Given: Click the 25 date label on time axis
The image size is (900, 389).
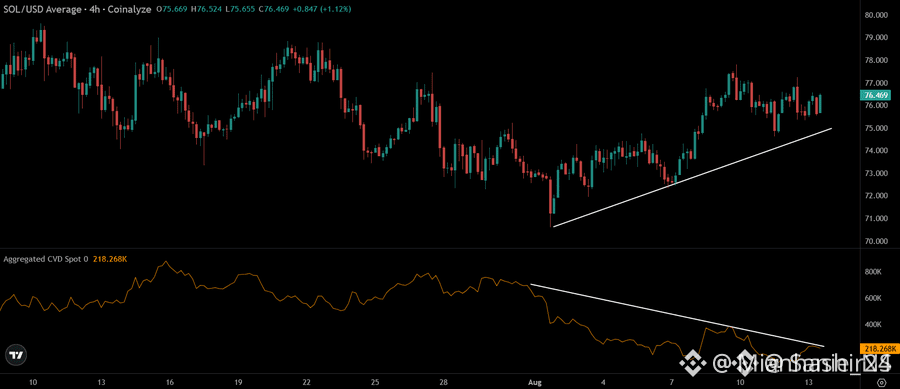Looking at the screenshot, I should [375, 382].
